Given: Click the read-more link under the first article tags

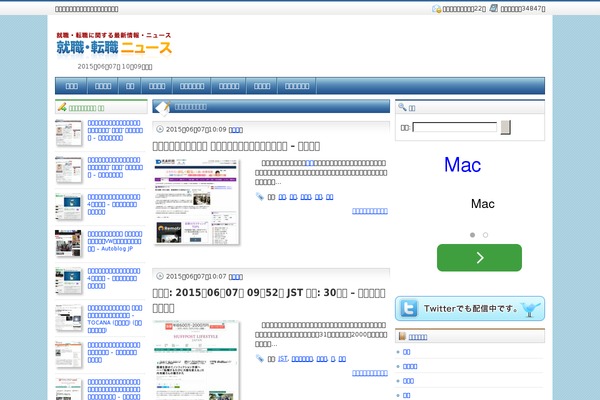Looking at the screenshot, I should click(x=370, y=211).
